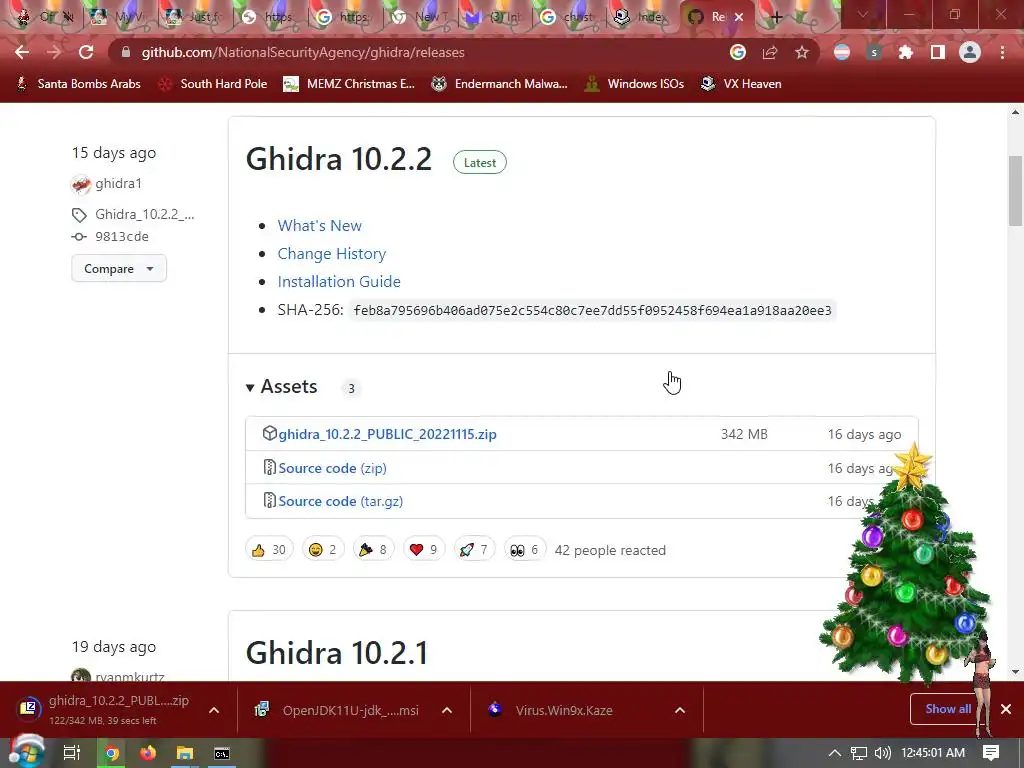Toggle the rocket reaction
The height and width of the screenshot is (768, 1024).
pos(474,550)
